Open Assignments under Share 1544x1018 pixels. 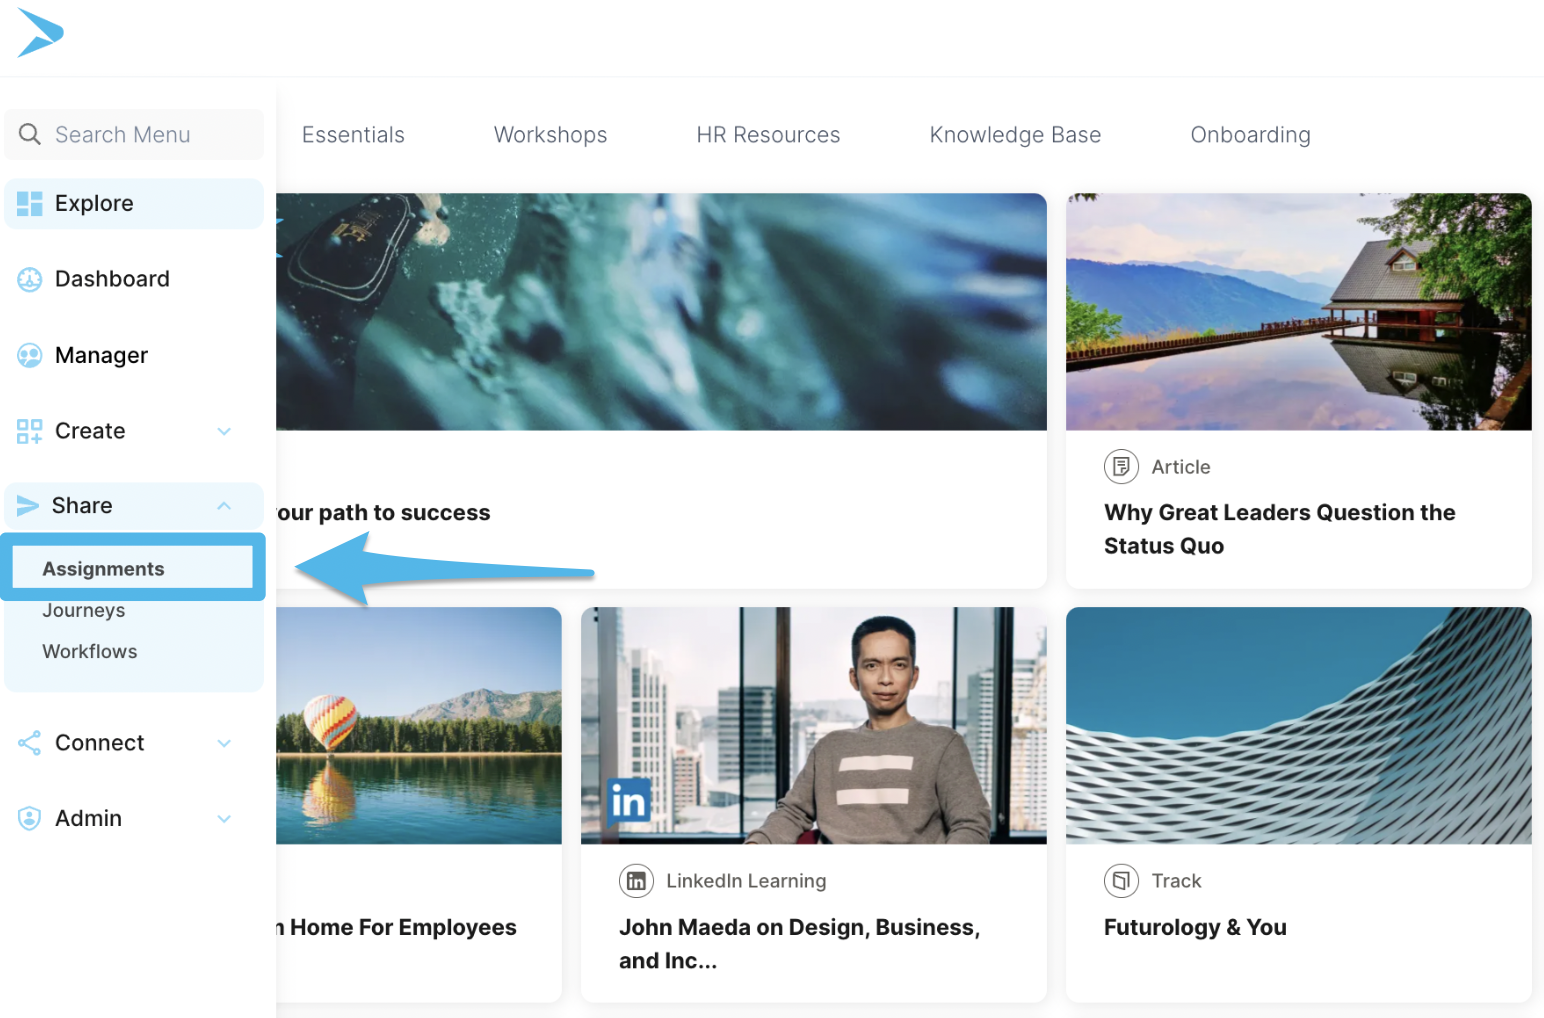click(x=104, y=569)
